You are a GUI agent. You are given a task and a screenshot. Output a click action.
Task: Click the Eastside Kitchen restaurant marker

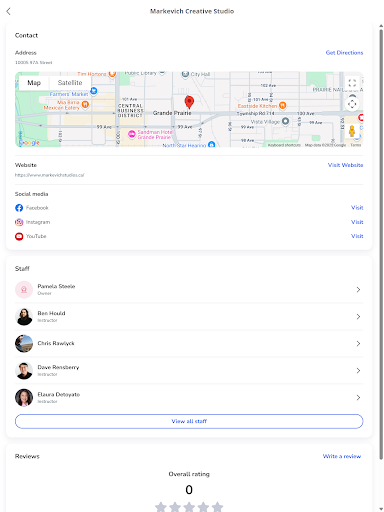(282, 105)
